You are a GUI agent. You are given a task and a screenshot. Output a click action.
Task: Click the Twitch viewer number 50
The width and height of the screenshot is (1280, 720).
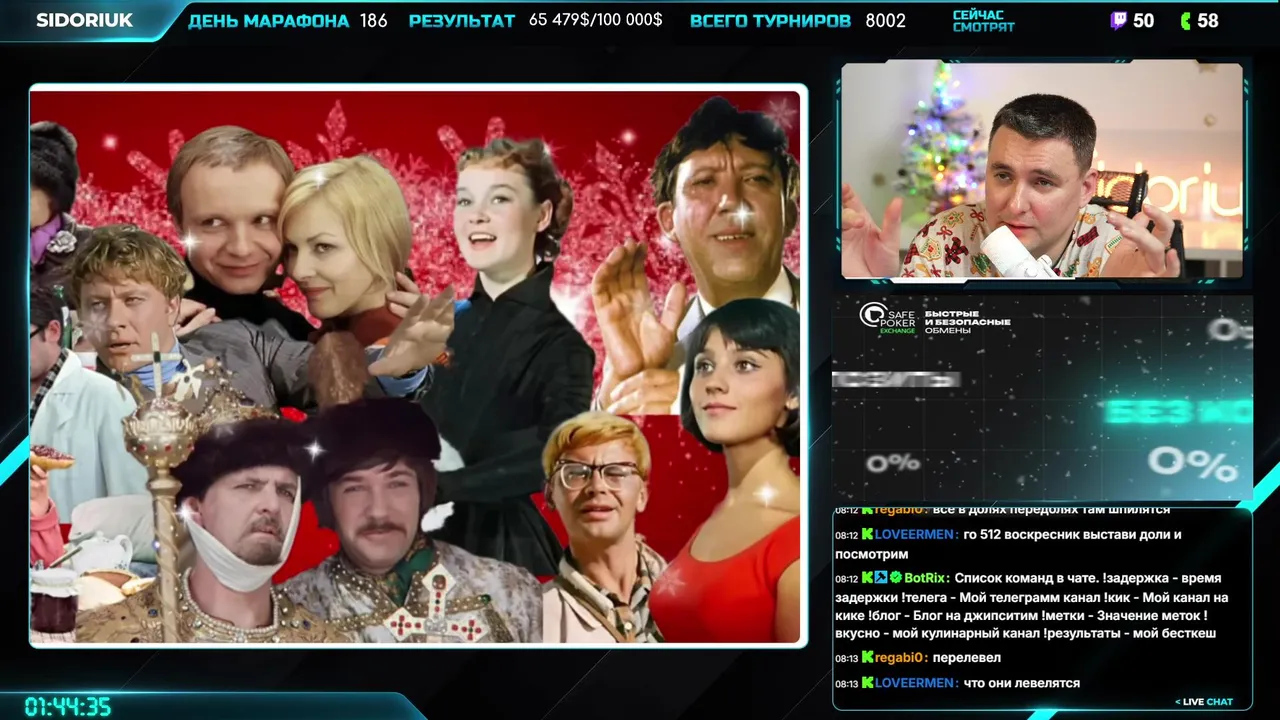tap(1144, 20)
